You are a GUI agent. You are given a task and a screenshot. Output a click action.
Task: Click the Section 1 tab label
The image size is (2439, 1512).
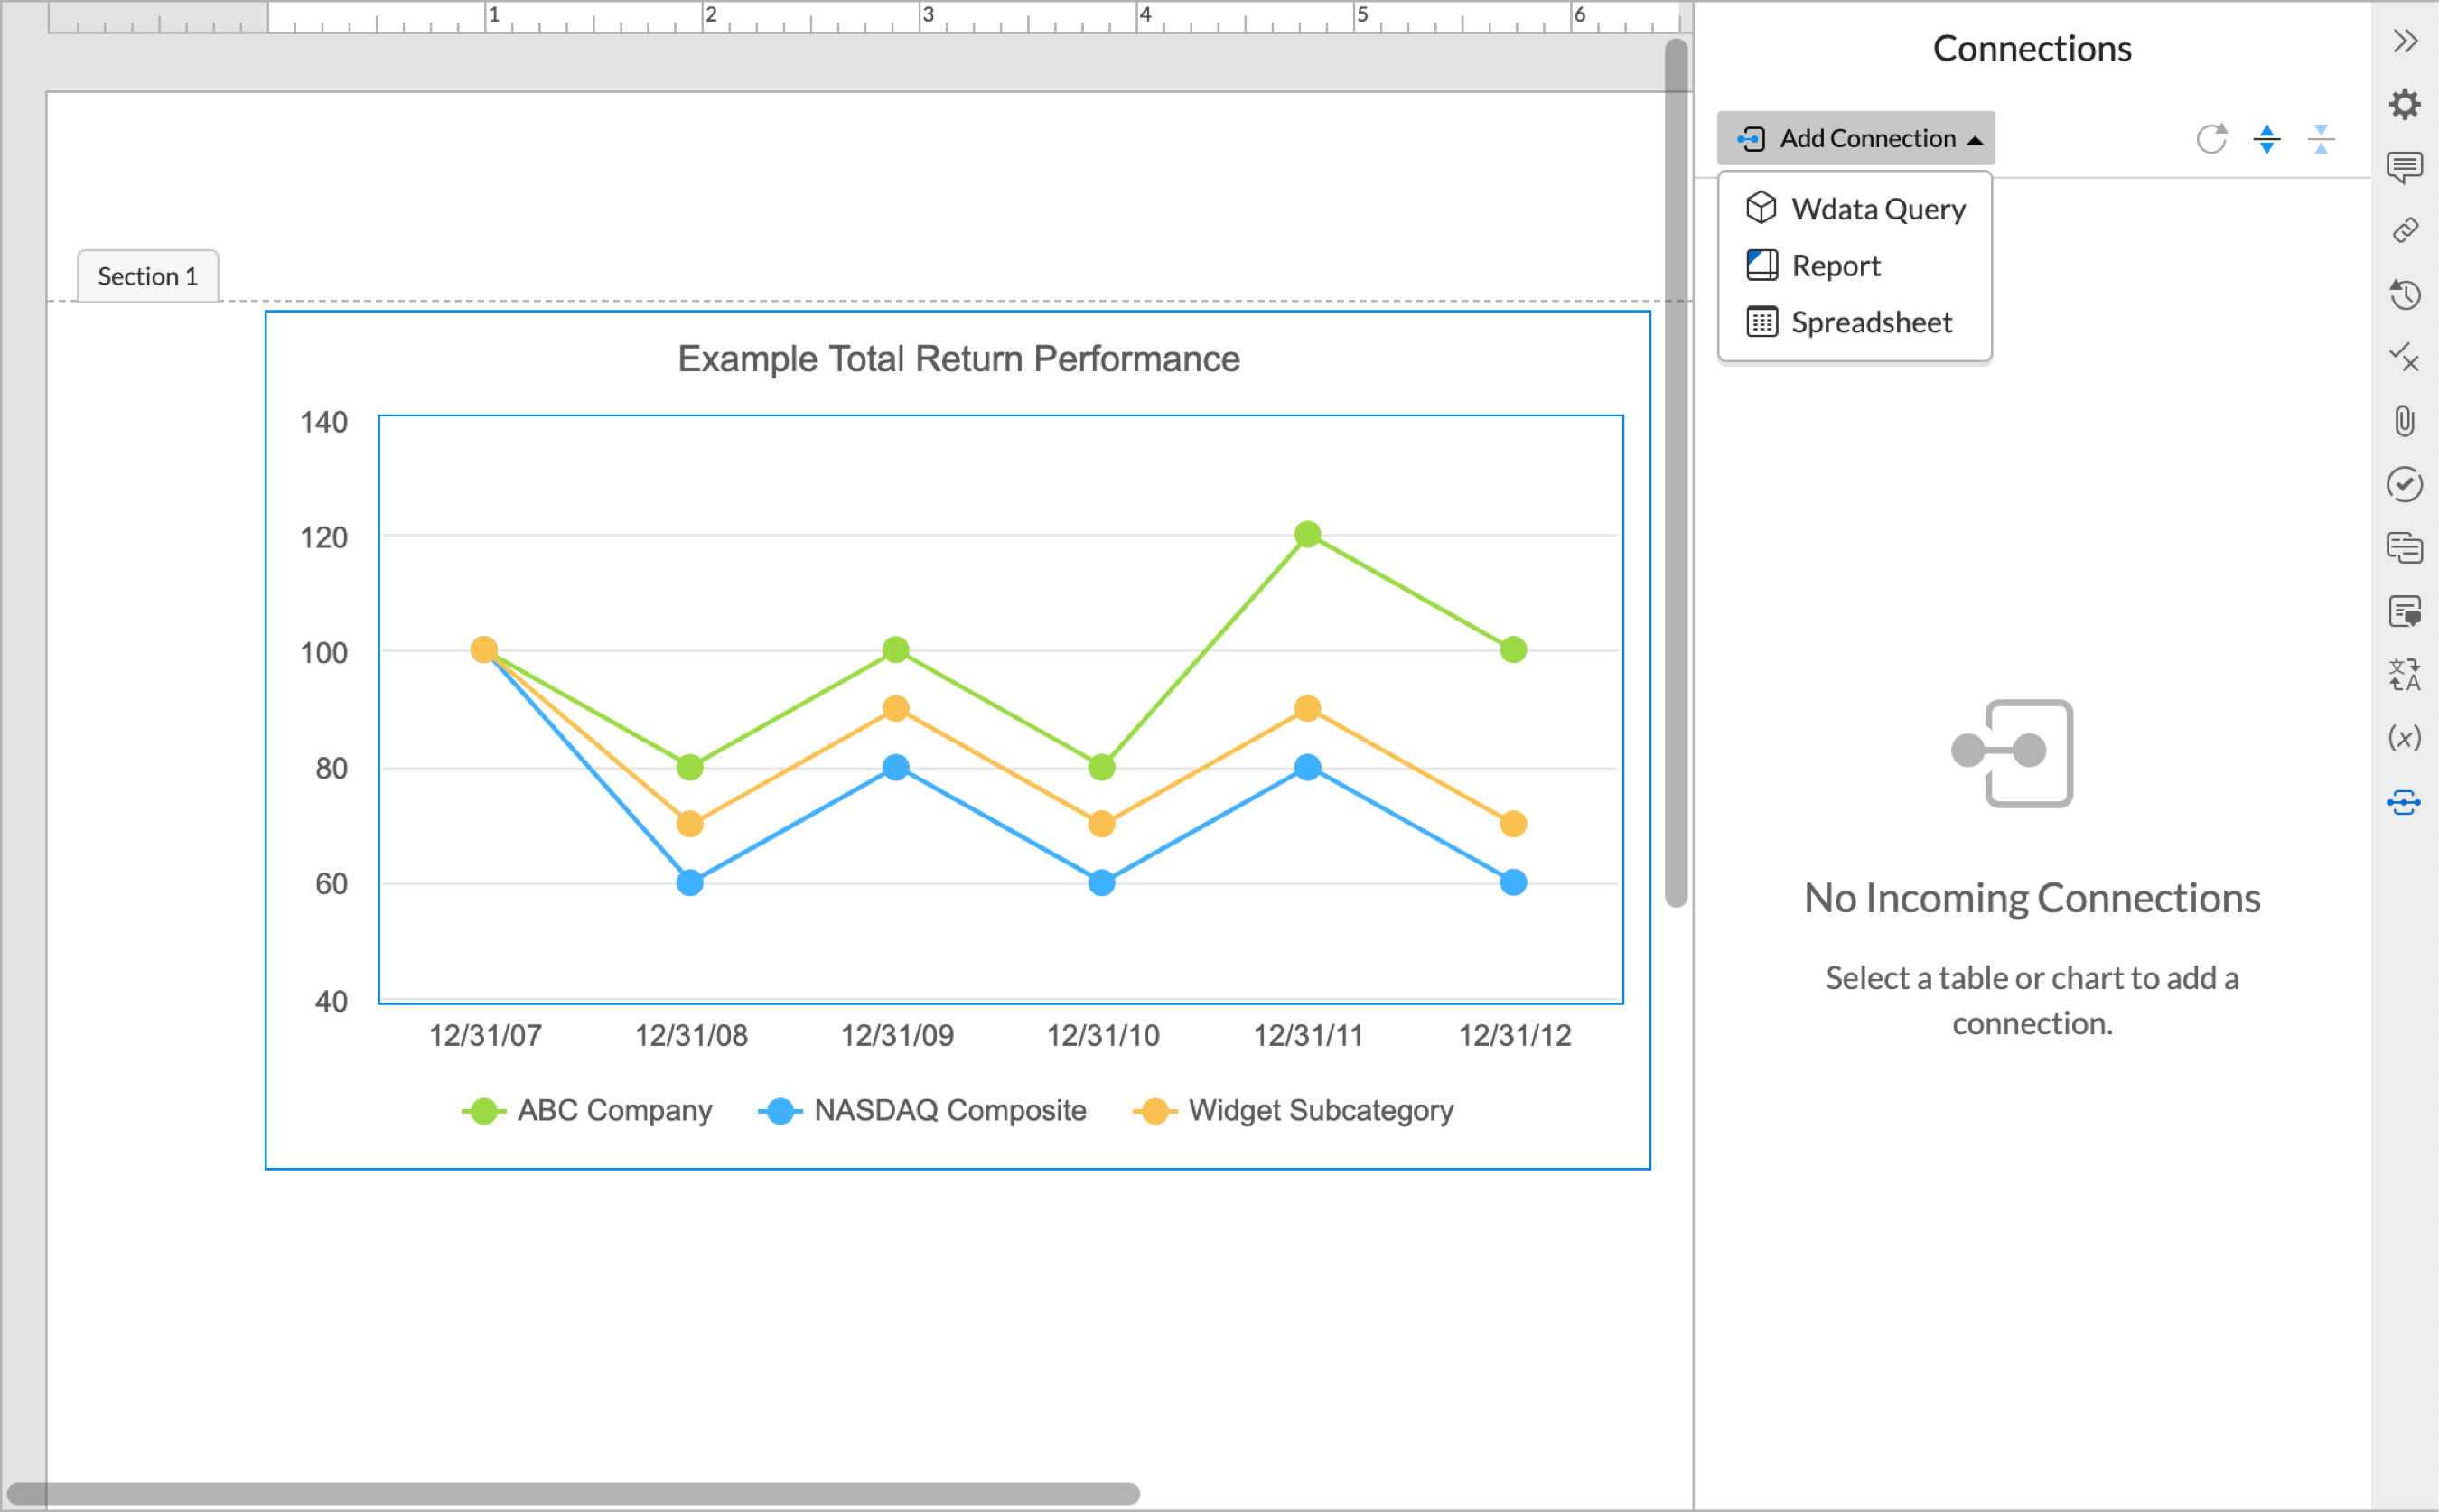pyautogui.click(x=146, y=276)
